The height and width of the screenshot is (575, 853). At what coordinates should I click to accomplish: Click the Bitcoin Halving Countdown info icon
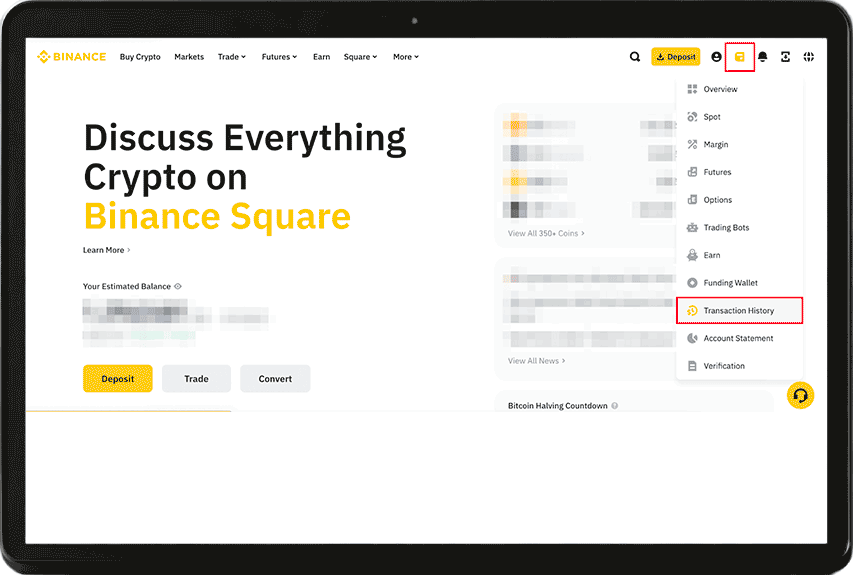coord(615,406)
